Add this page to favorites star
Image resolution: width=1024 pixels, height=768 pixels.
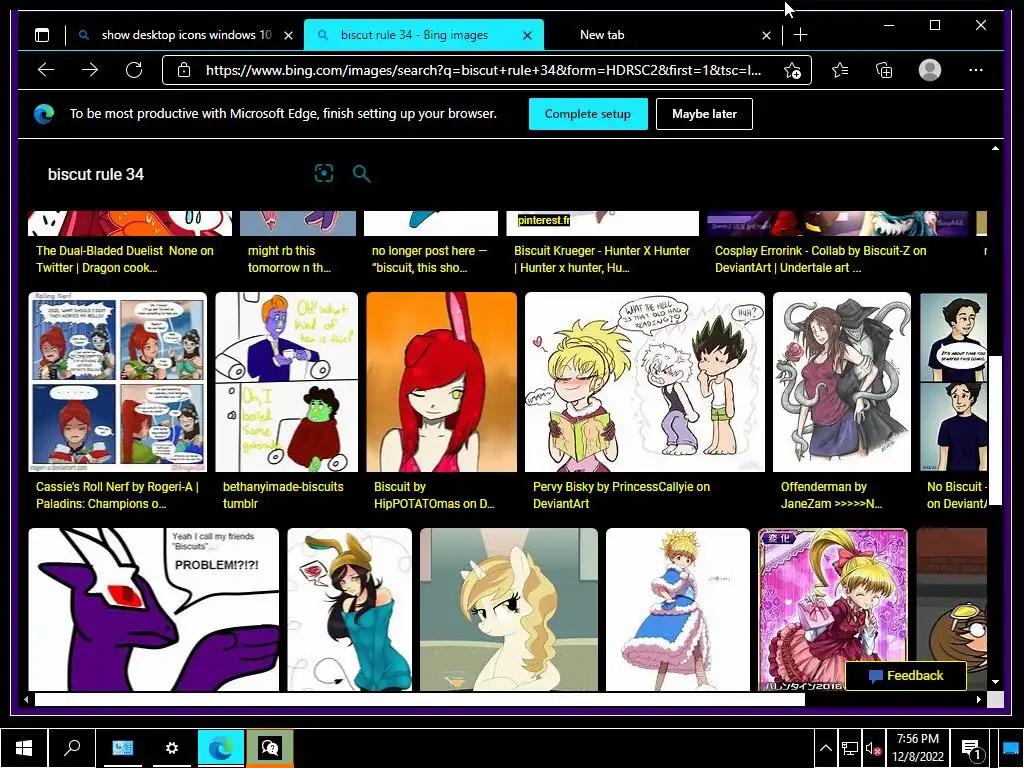(792, 71)
